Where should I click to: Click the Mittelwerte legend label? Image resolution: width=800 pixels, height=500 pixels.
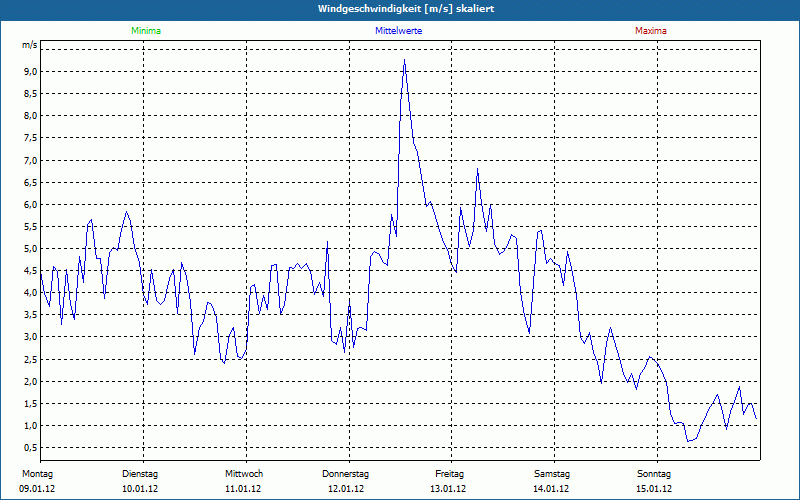(x=398, y=31)
